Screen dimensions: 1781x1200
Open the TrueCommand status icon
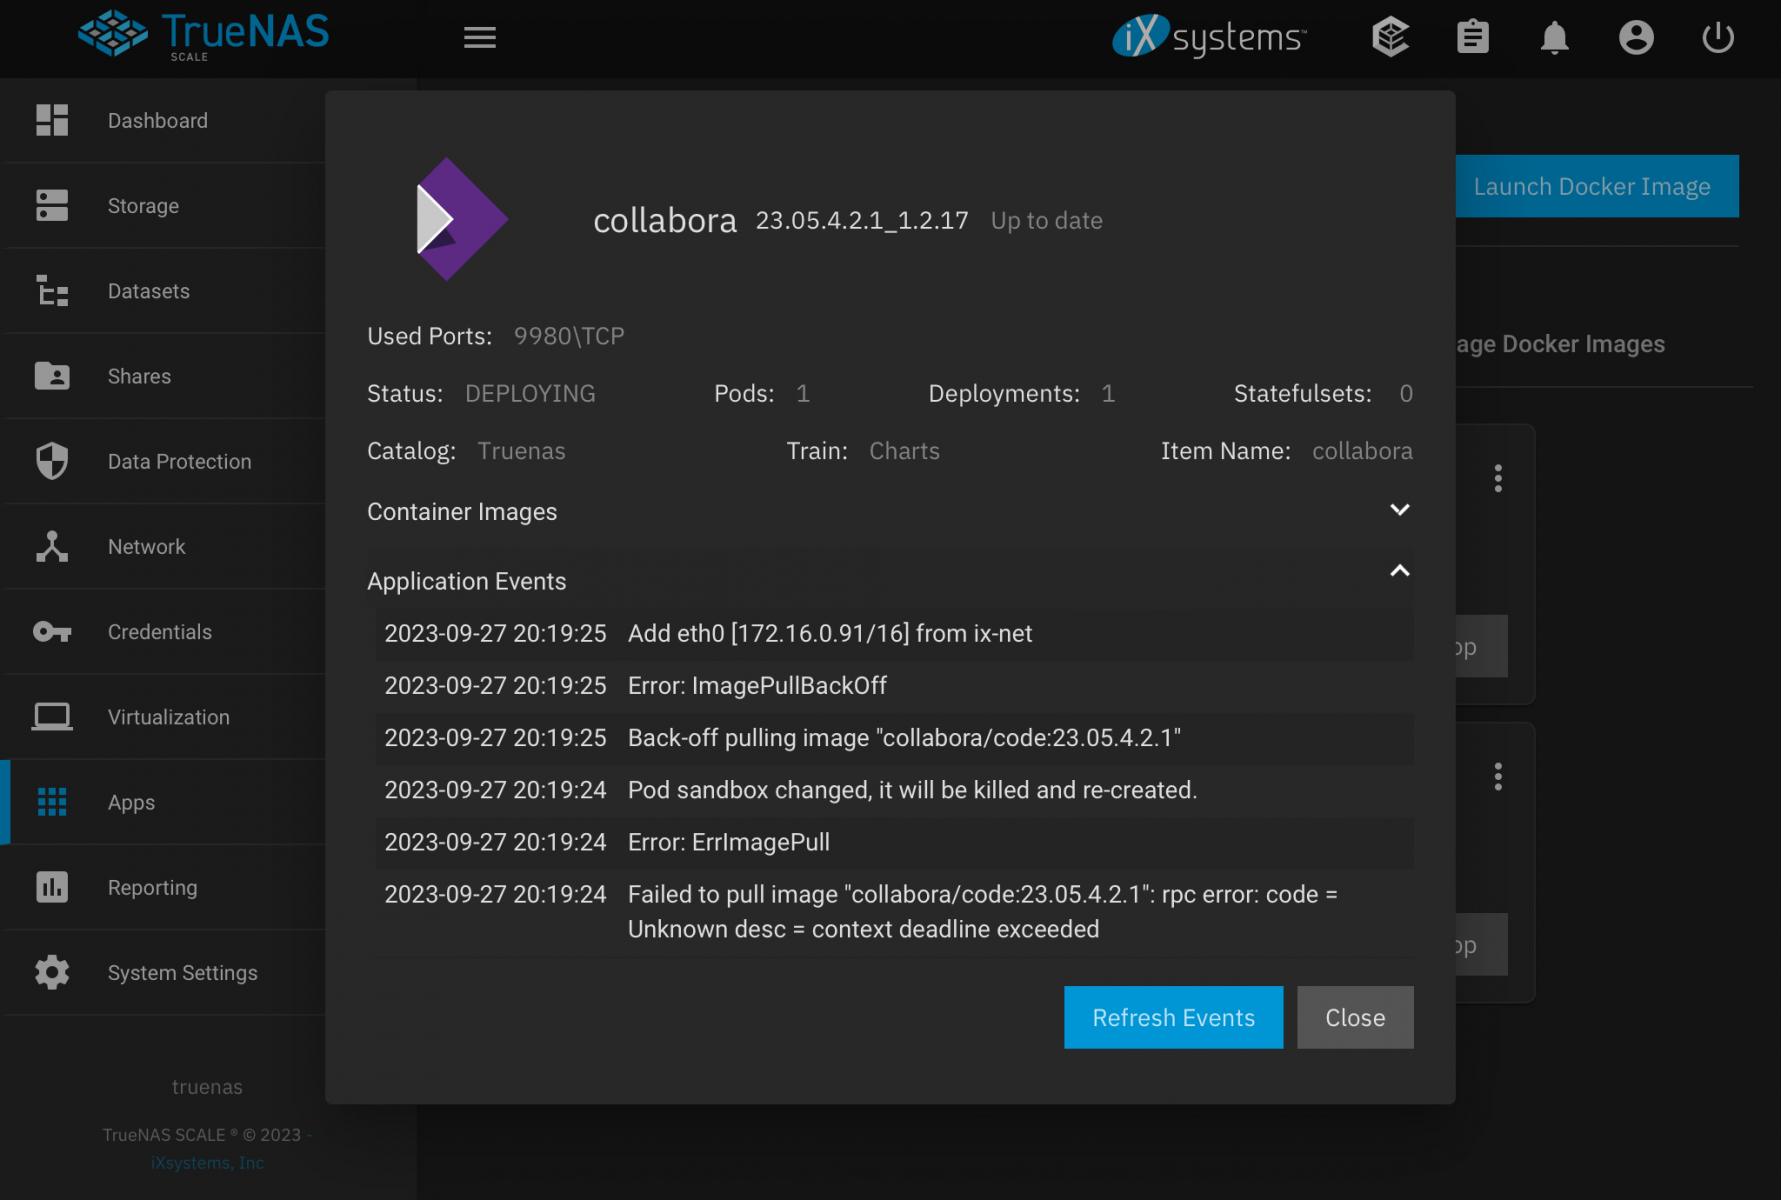click(x=1391, y=38)
